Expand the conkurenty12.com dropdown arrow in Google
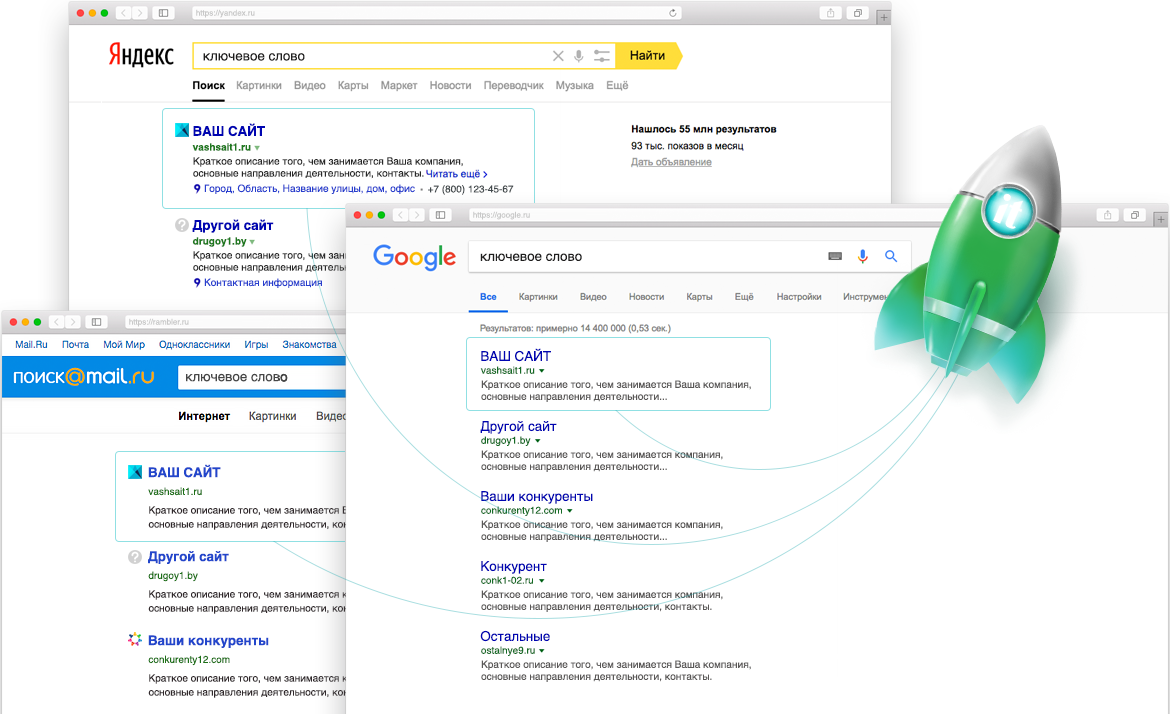Image resolution: width=1170 pixels, height=714 pixels. [569, 511]
